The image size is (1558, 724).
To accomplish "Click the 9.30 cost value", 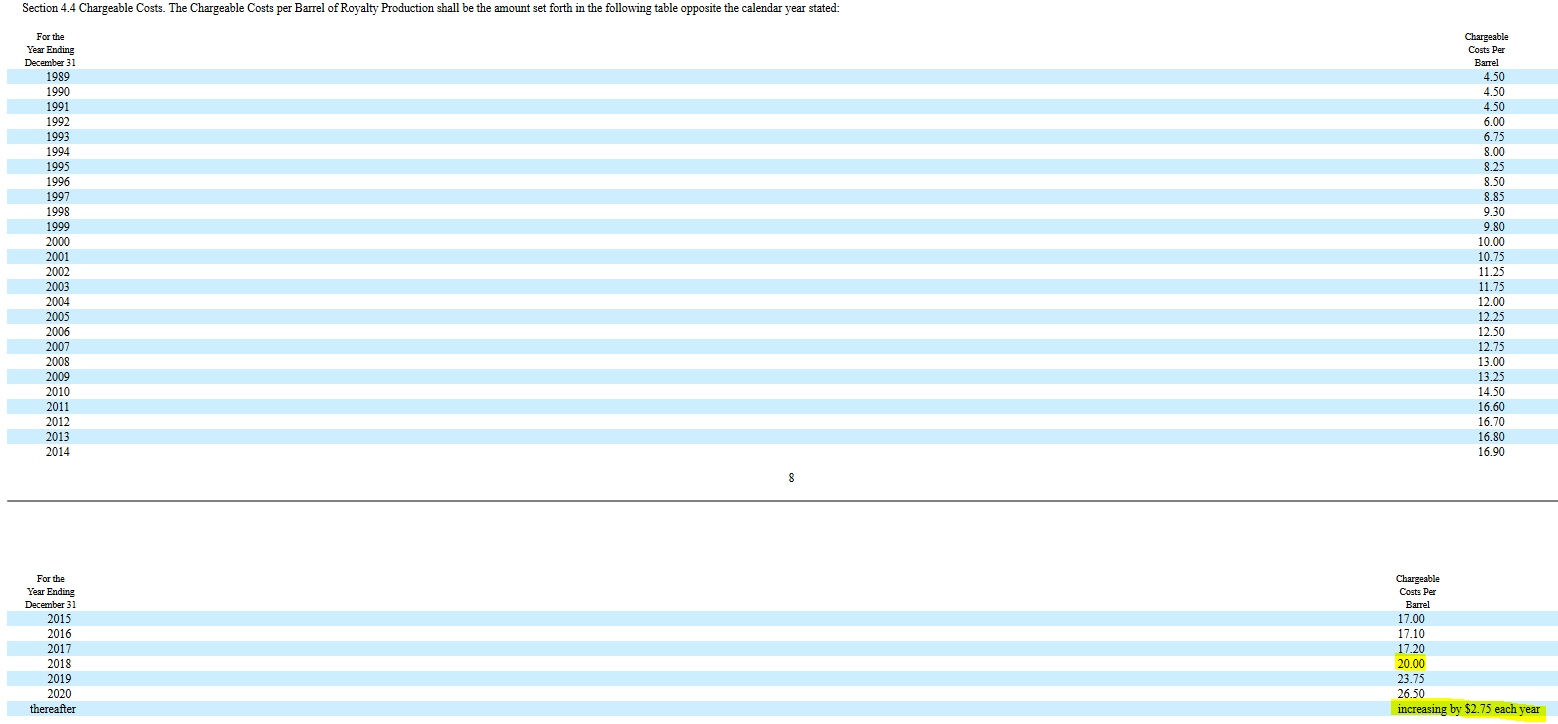I will coord(1494,211).
